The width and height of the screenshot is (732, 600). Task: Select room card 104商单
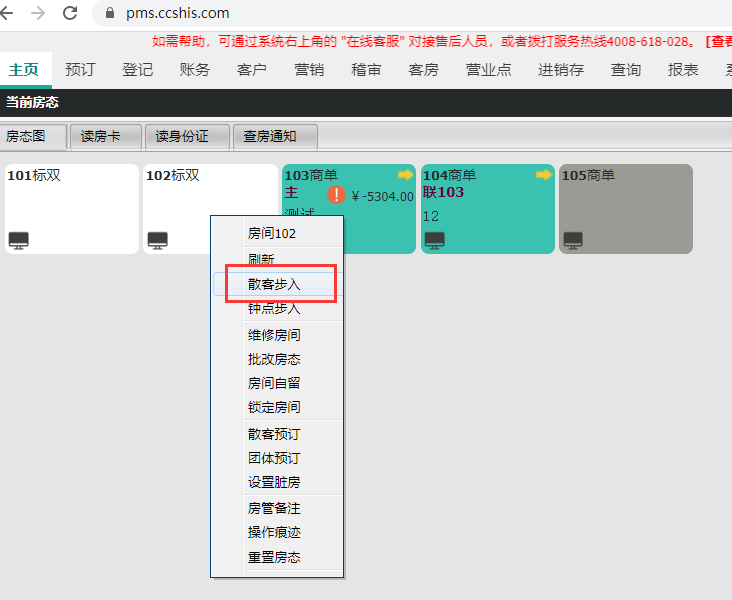(488, 209)
